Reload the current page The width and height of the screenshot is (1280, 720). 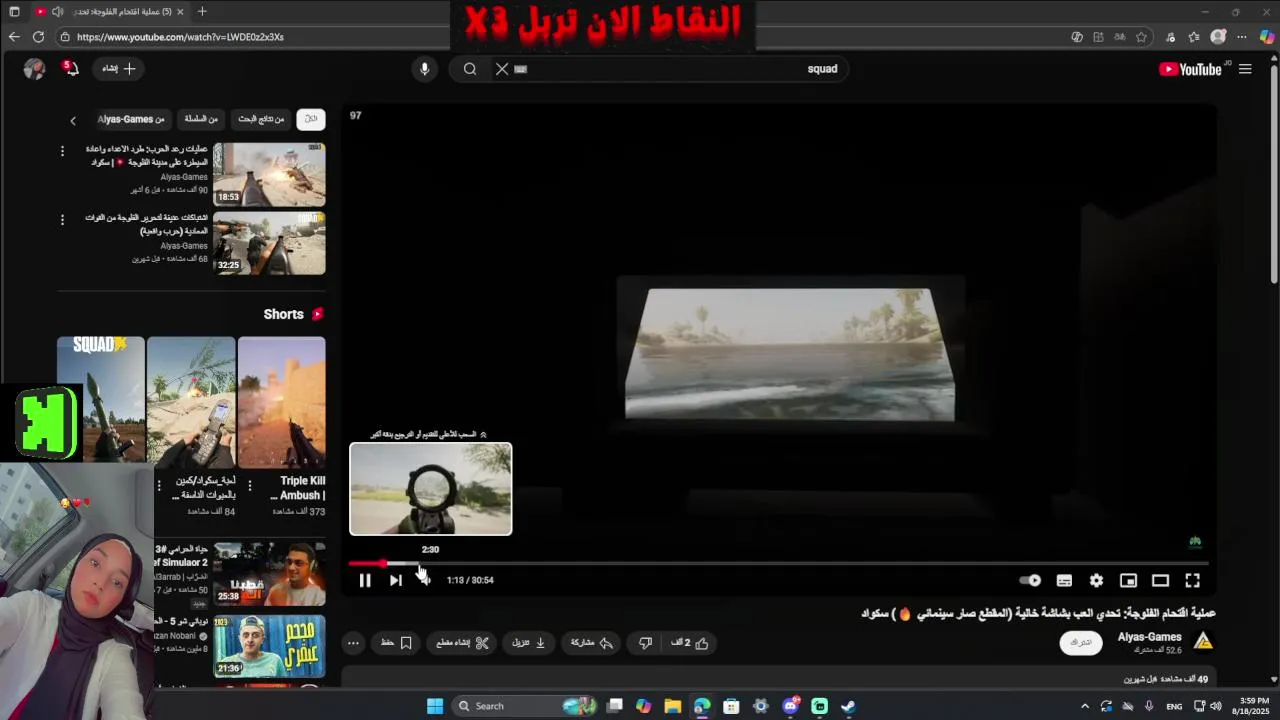point(38,37)
